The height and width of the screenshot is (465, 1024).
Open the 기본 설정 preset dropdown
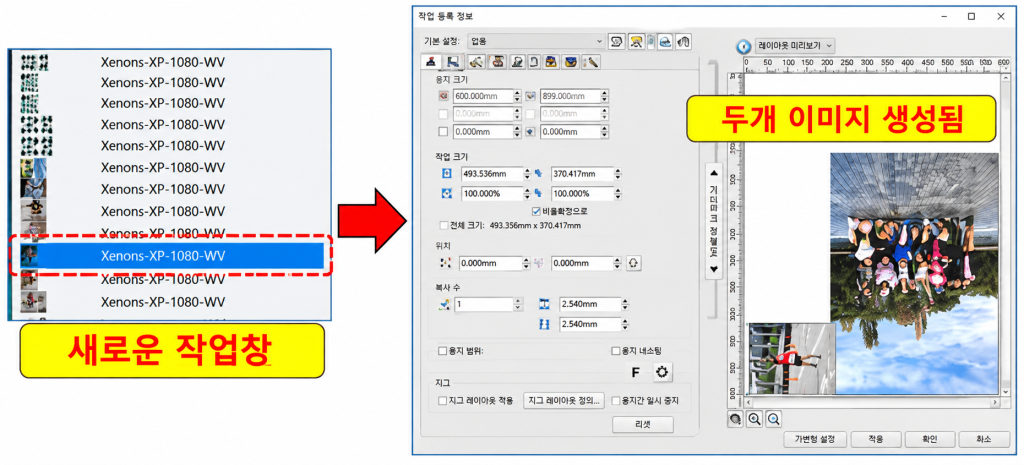[534, 41]
